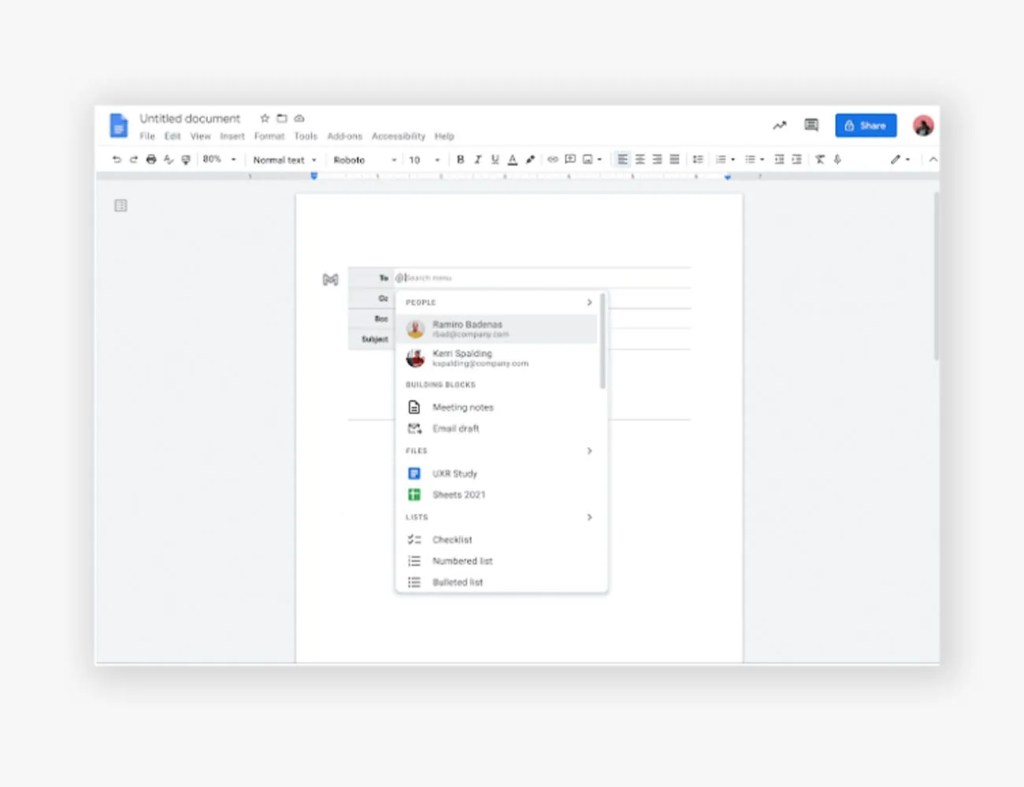Screen dimensions: 1024x787
Task: Toggle bold formatting
Action: coord(459,159)
